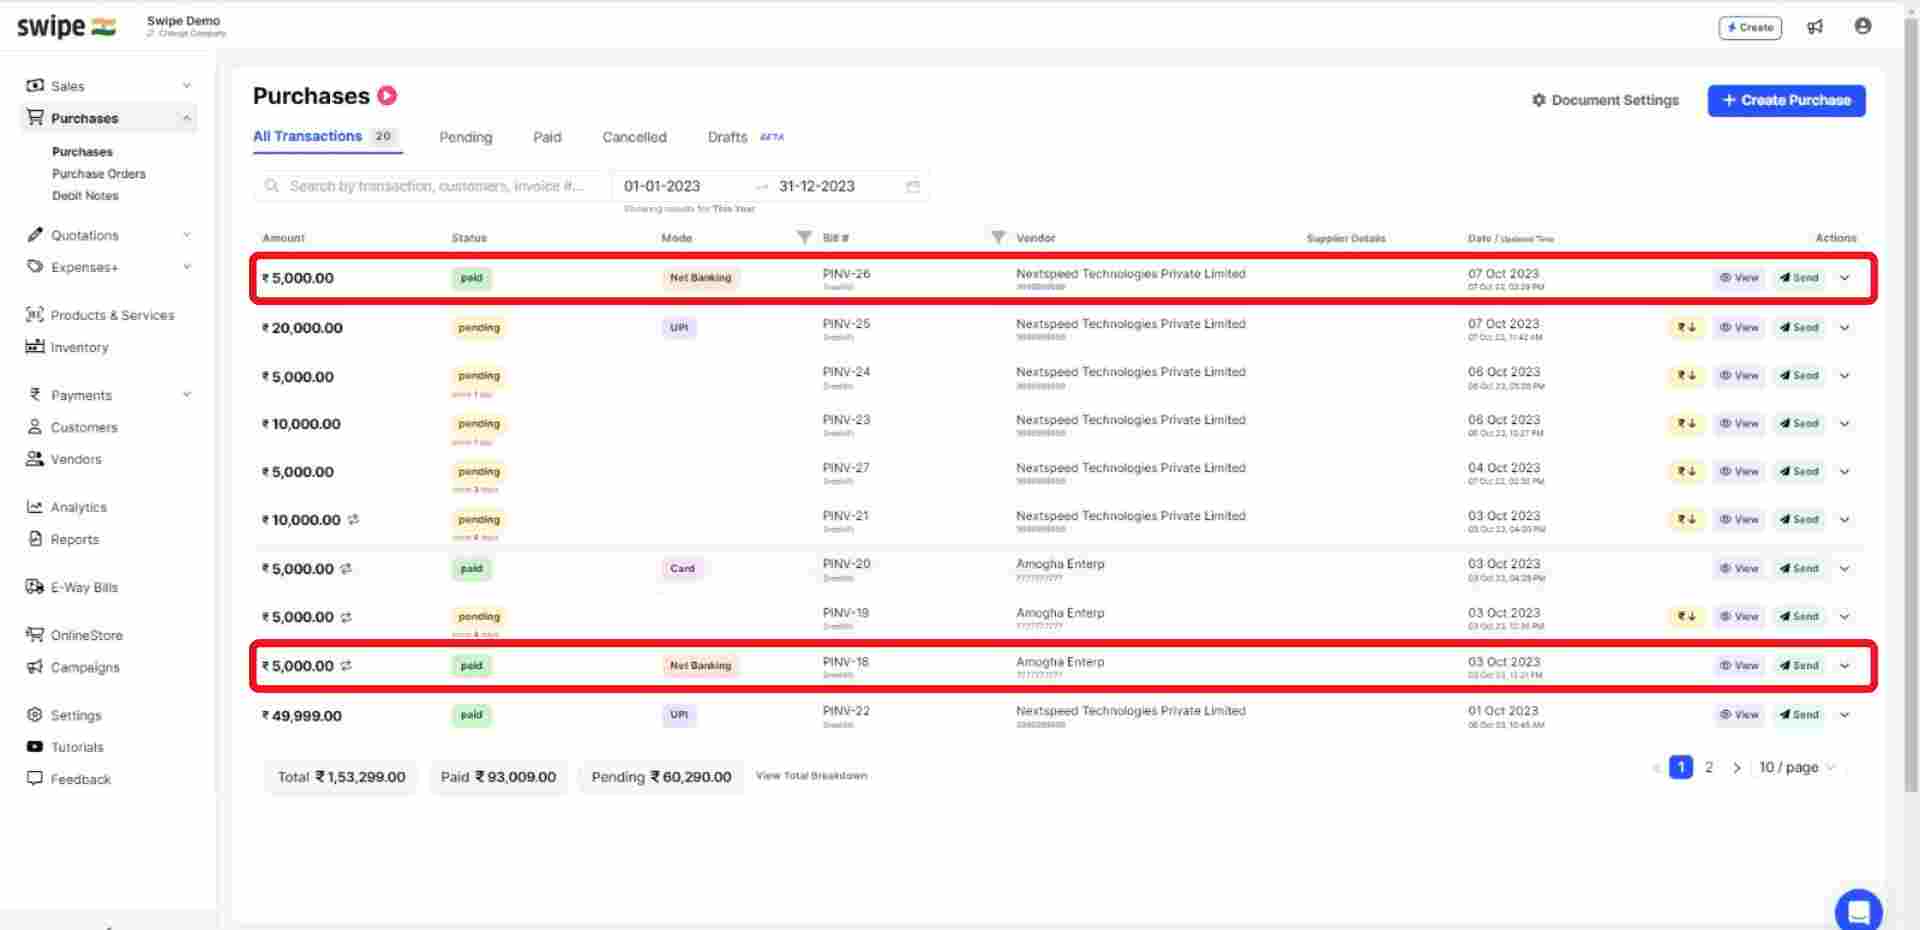Expand actions dropdown for PINV-22
Image resolution: width=1920 pixels, height=930 pixels.
pyautogui.click(x=1845, y=715)
